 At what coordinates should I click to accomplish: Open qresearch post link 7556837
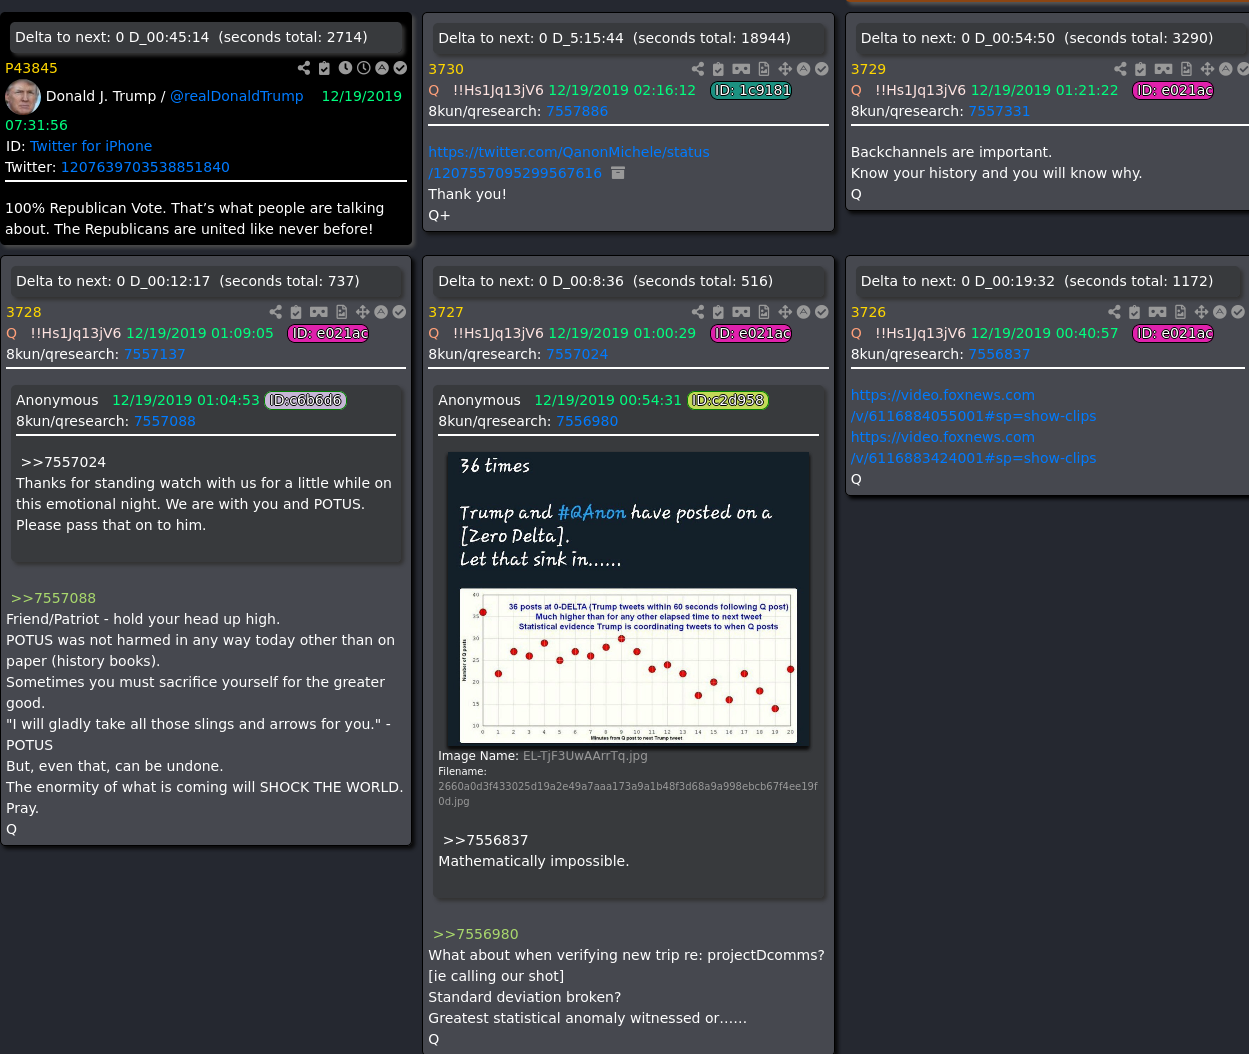999,354
